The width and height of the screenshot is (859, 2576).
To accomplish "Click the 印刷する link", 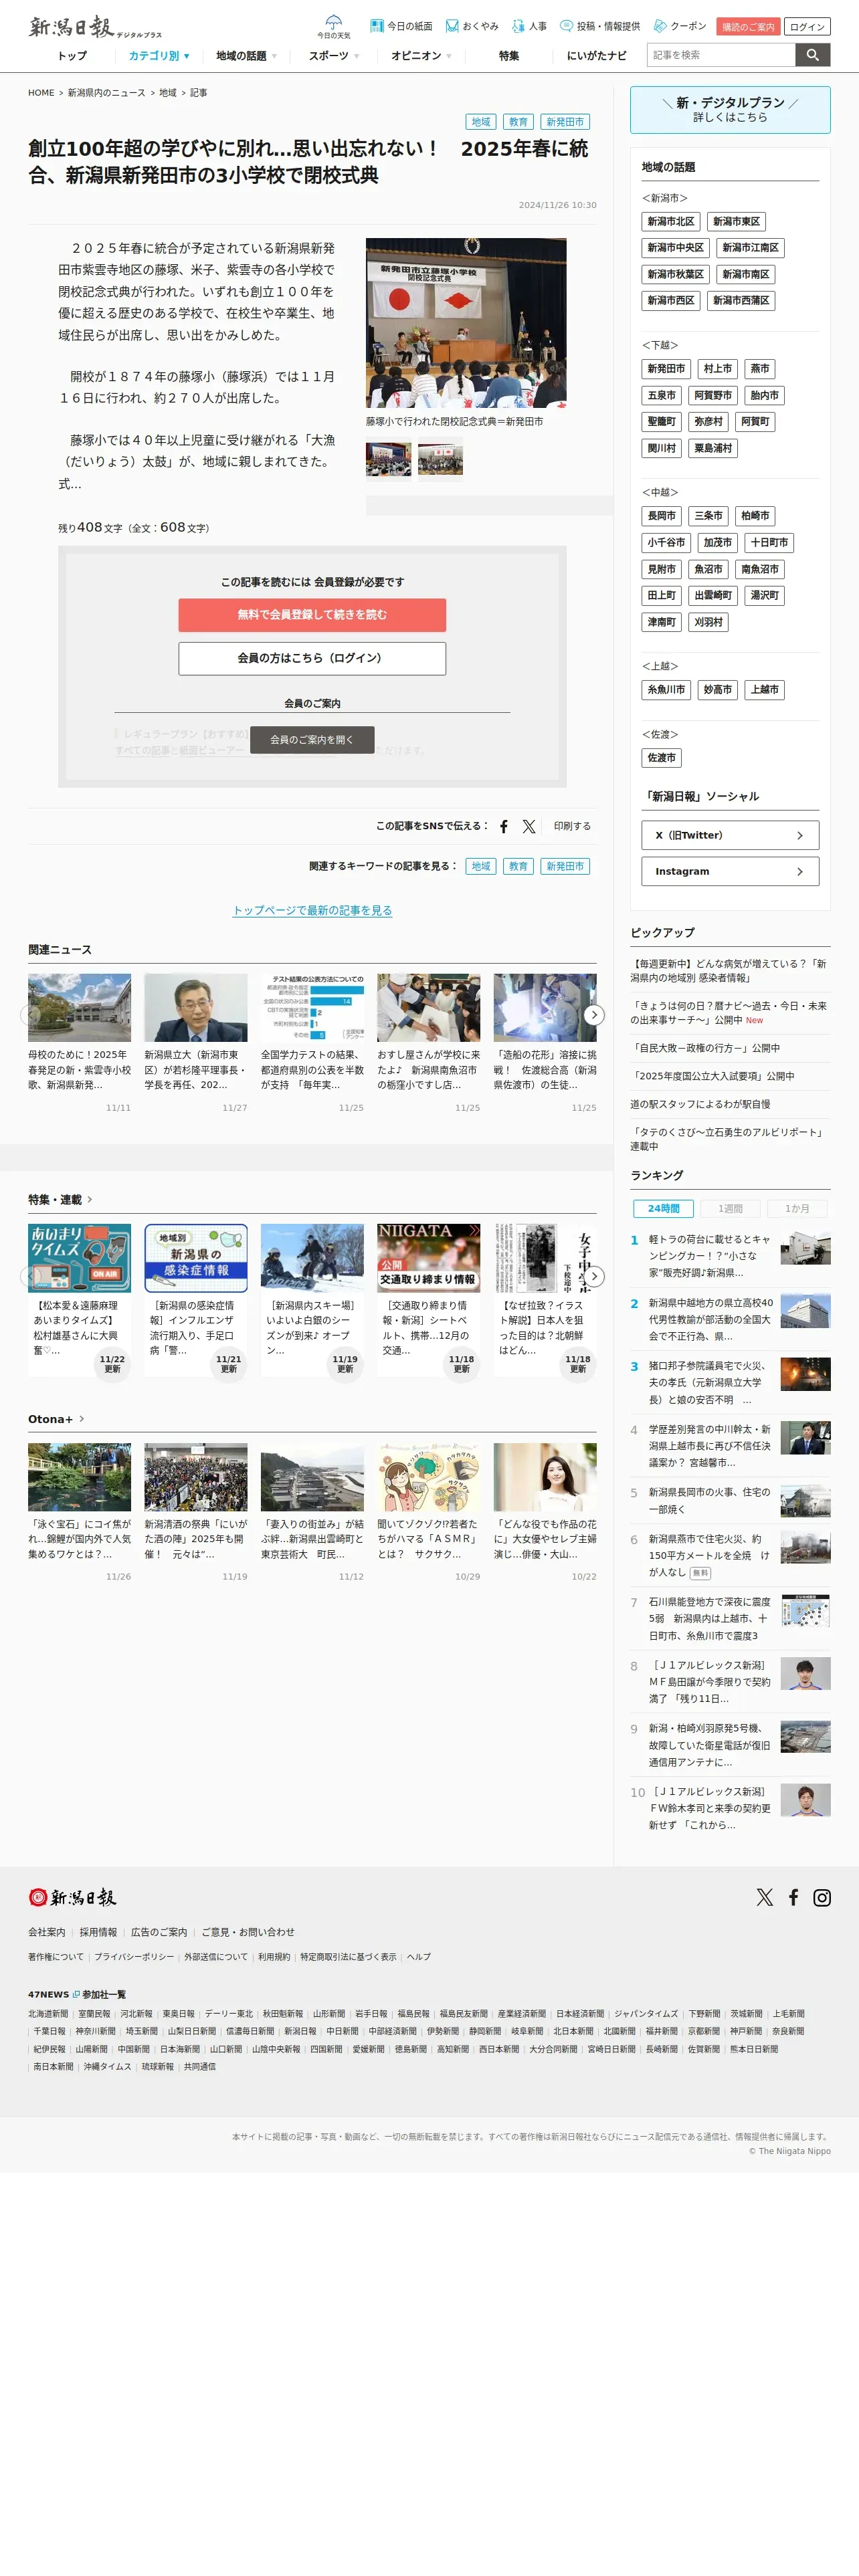I will coord(572,826).
